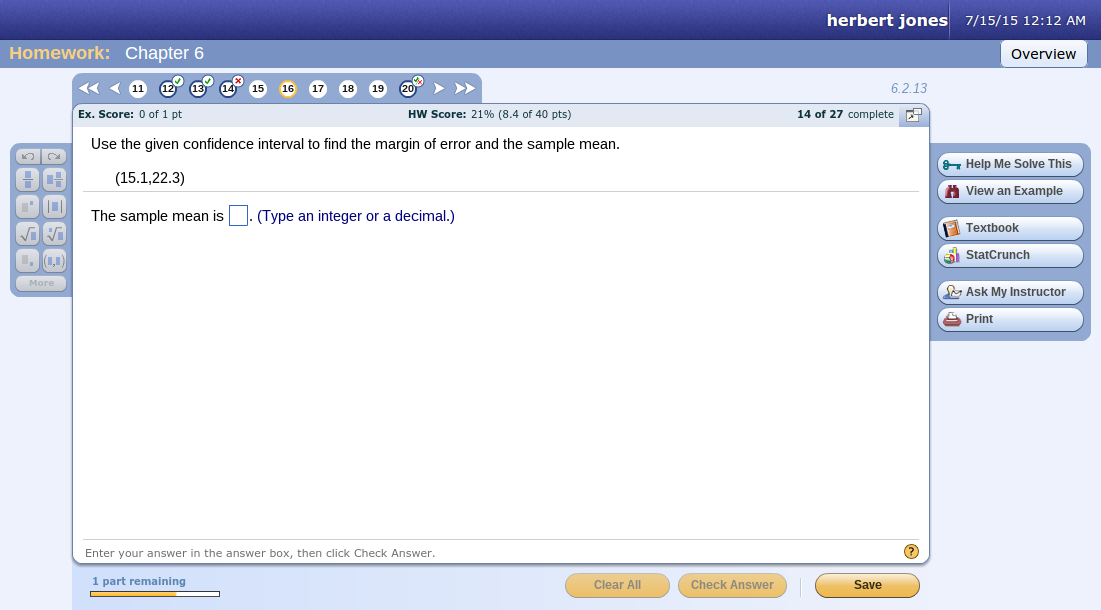
Task: Click Help Me Solve This
Action: pos(1009,163)
